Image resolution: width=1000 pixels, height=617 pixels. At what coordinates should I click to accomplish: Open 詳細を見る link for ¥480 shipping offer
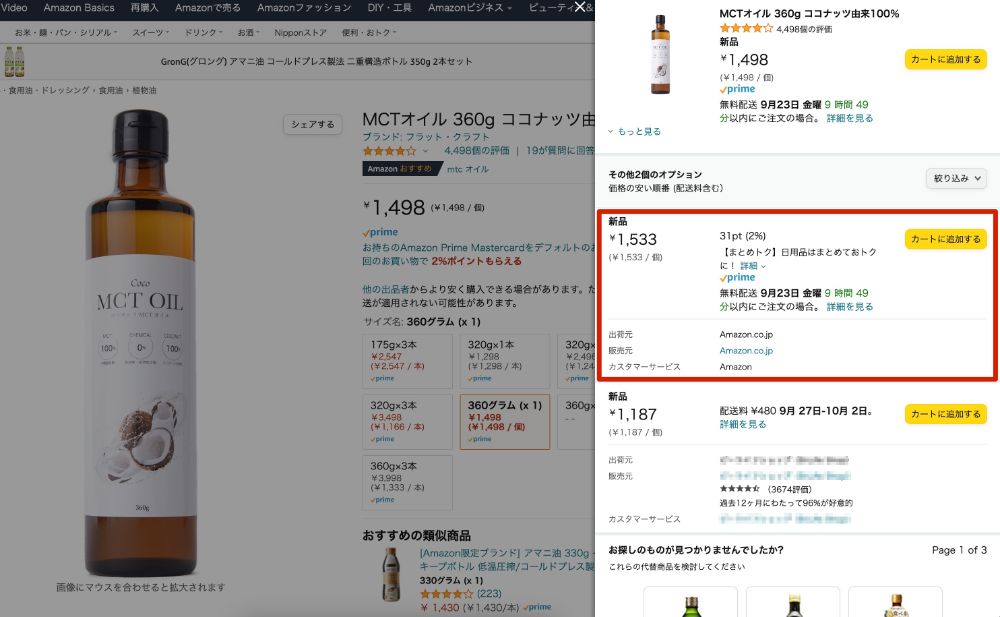click(743, 424)
